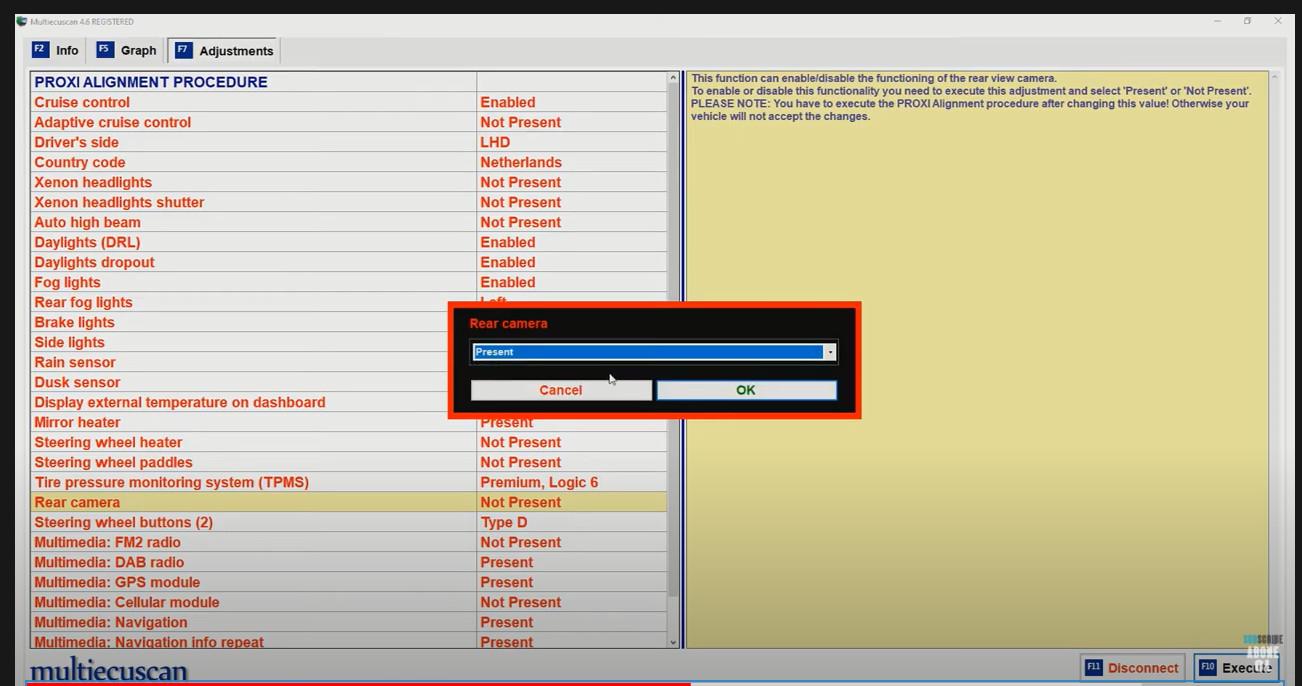Select the Auto high beam row
Viewport: 1302px width, 686px height.
point(349,222)
